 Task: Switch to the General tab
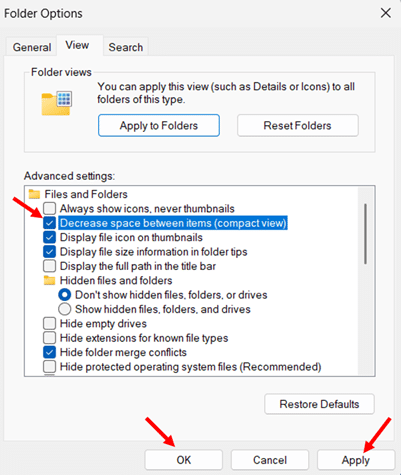32,47
